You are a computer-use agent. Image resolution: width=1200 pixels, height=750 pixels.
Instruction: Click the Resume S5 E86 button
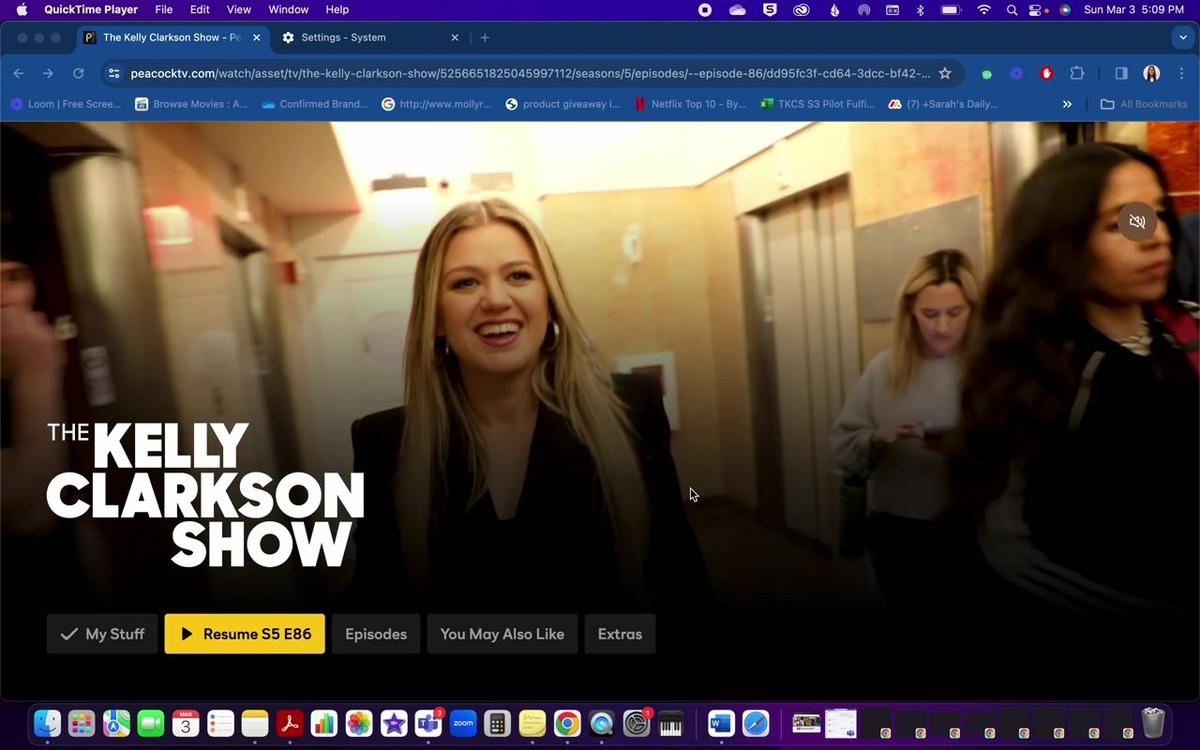pyautogui.click(x=245, y=634)
